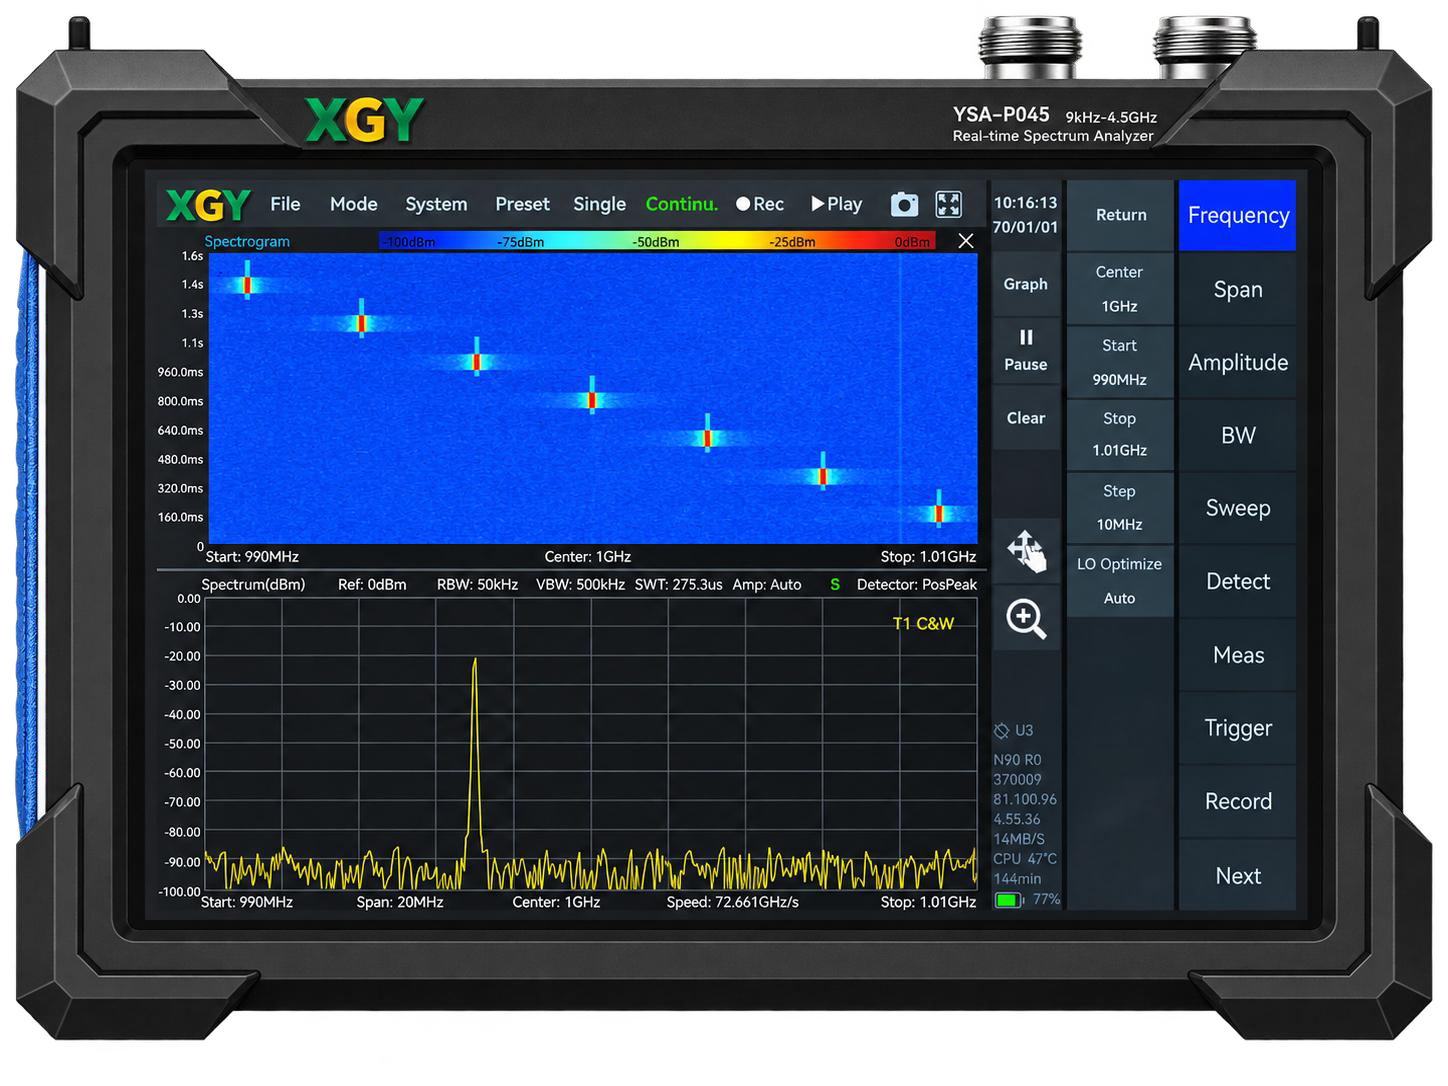Click the Spectrogram title label
Viewport: 1448px width, 1086px height.
(247, 241)
